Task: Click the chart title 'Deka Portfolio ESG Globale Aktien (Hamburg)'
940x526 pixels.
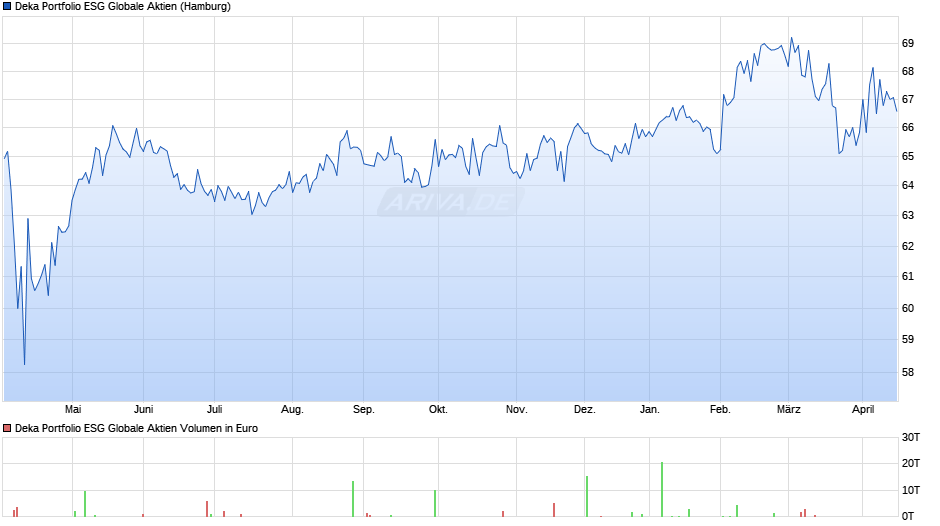Action: (x=123, y=7)
